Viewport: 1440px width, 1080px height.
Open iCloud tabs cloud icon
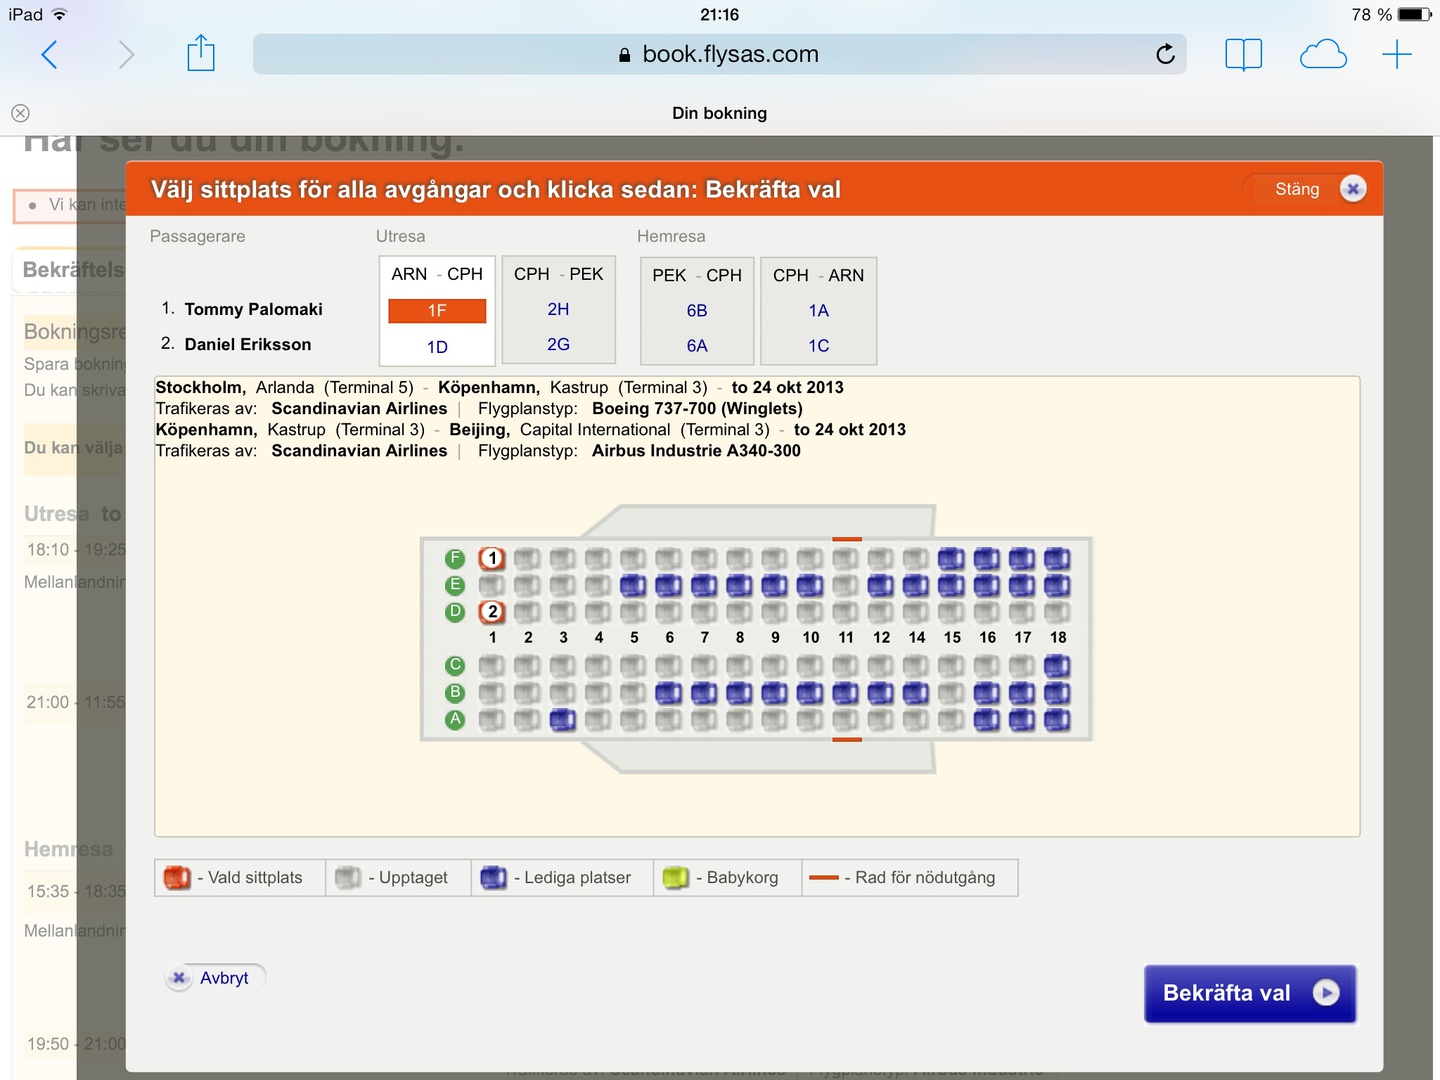[1323, 54]
